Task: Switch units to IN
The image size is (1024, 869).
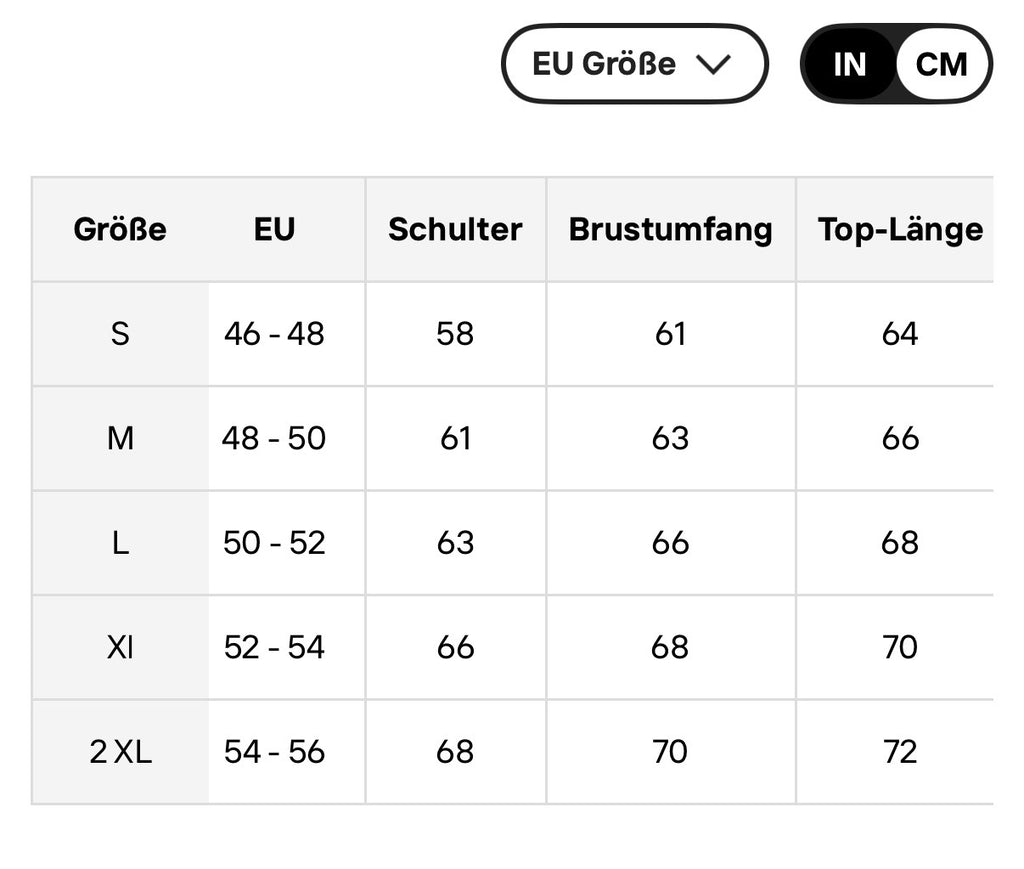Action: [849, 64]
